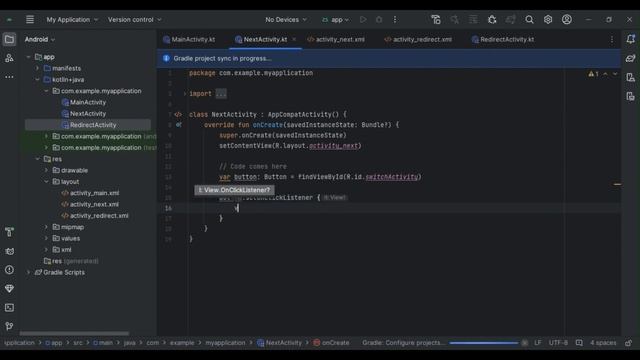
Task: Switch to activity_next.xml tab
Action: point(336,40)
